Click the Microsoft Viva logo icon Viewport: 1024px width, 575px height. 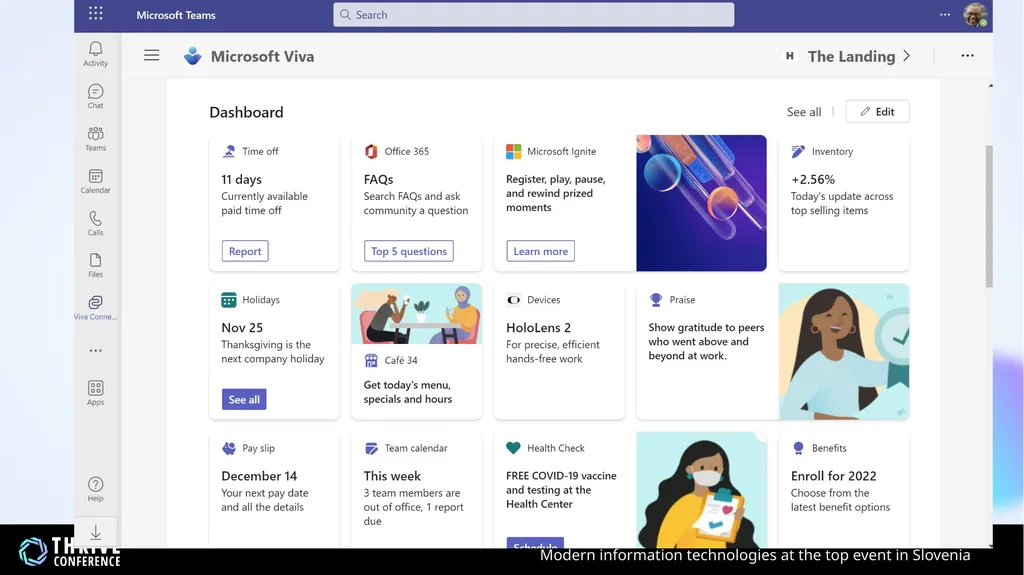193,56
